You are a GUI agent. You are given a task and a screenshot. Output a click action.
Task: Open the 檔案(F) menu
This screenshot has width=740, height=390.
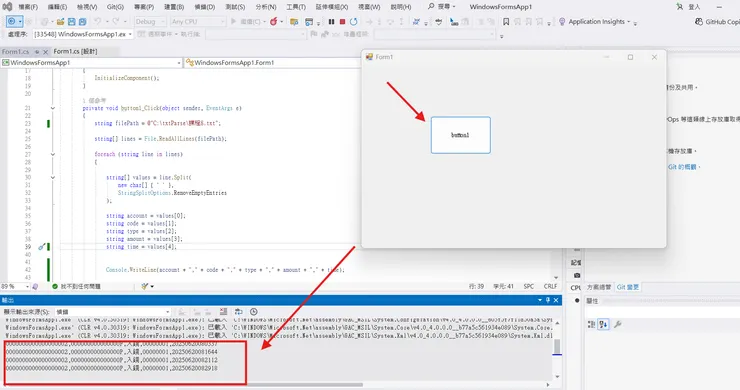point(28,7)
